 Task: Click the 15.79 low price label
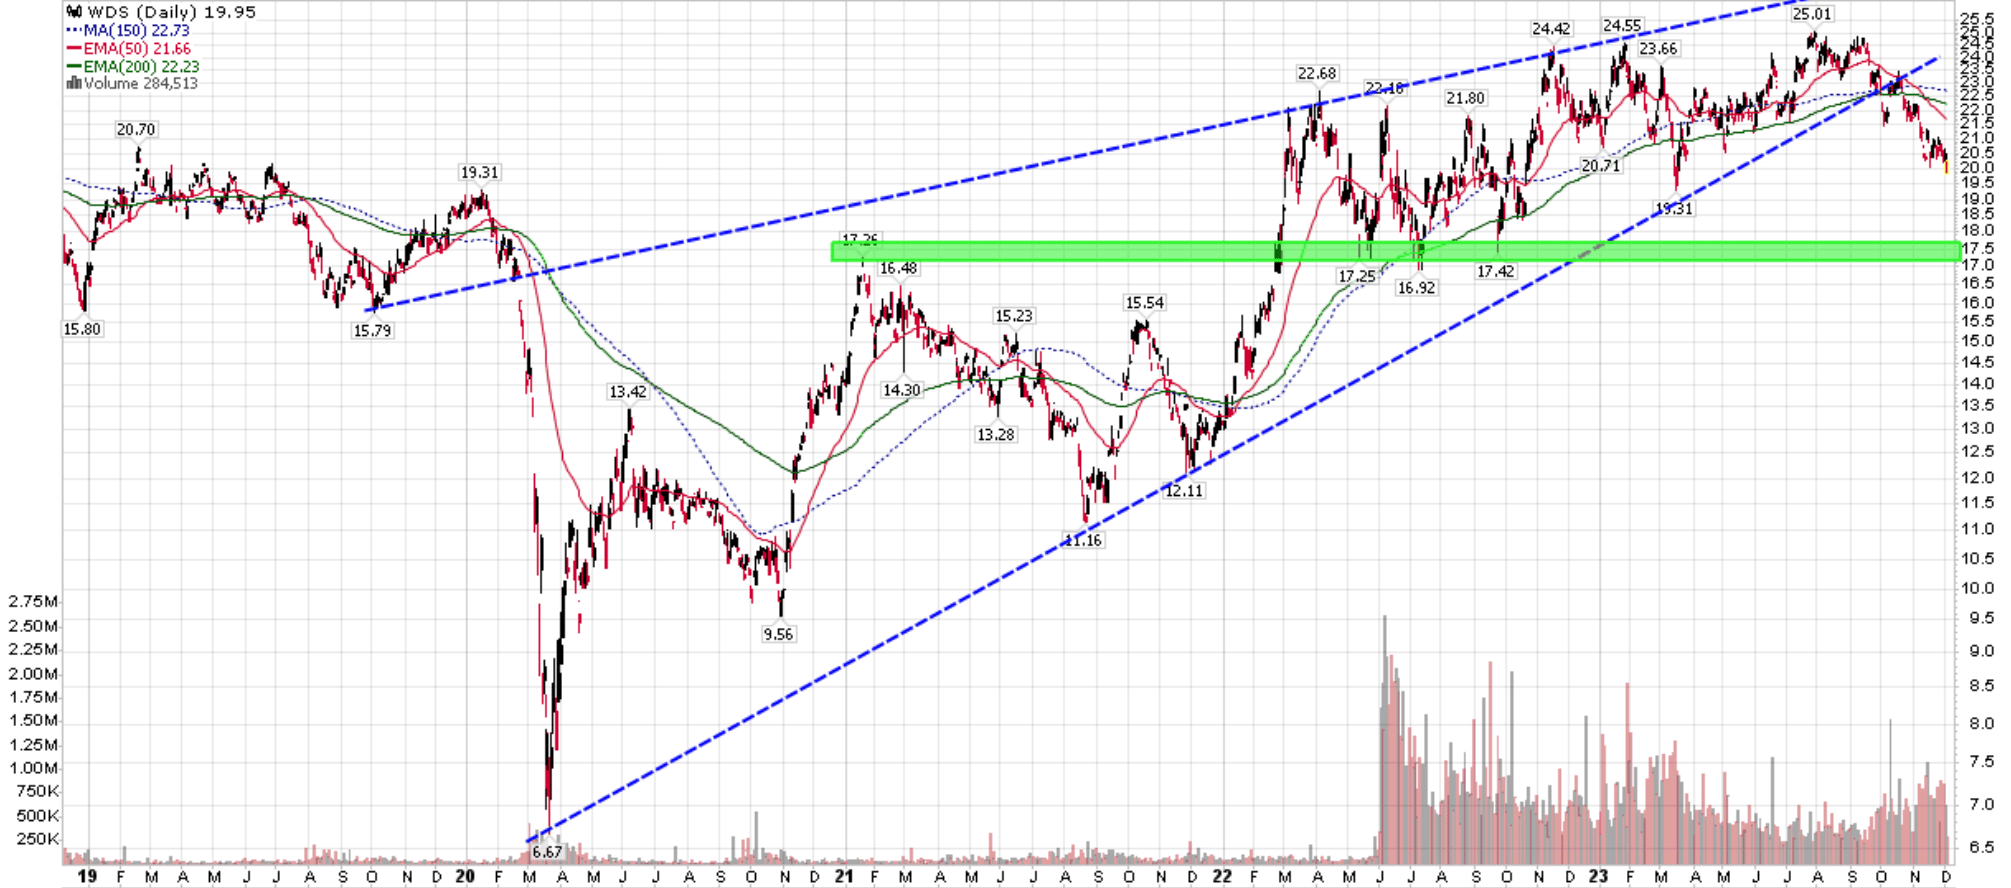tap(372, 331)
